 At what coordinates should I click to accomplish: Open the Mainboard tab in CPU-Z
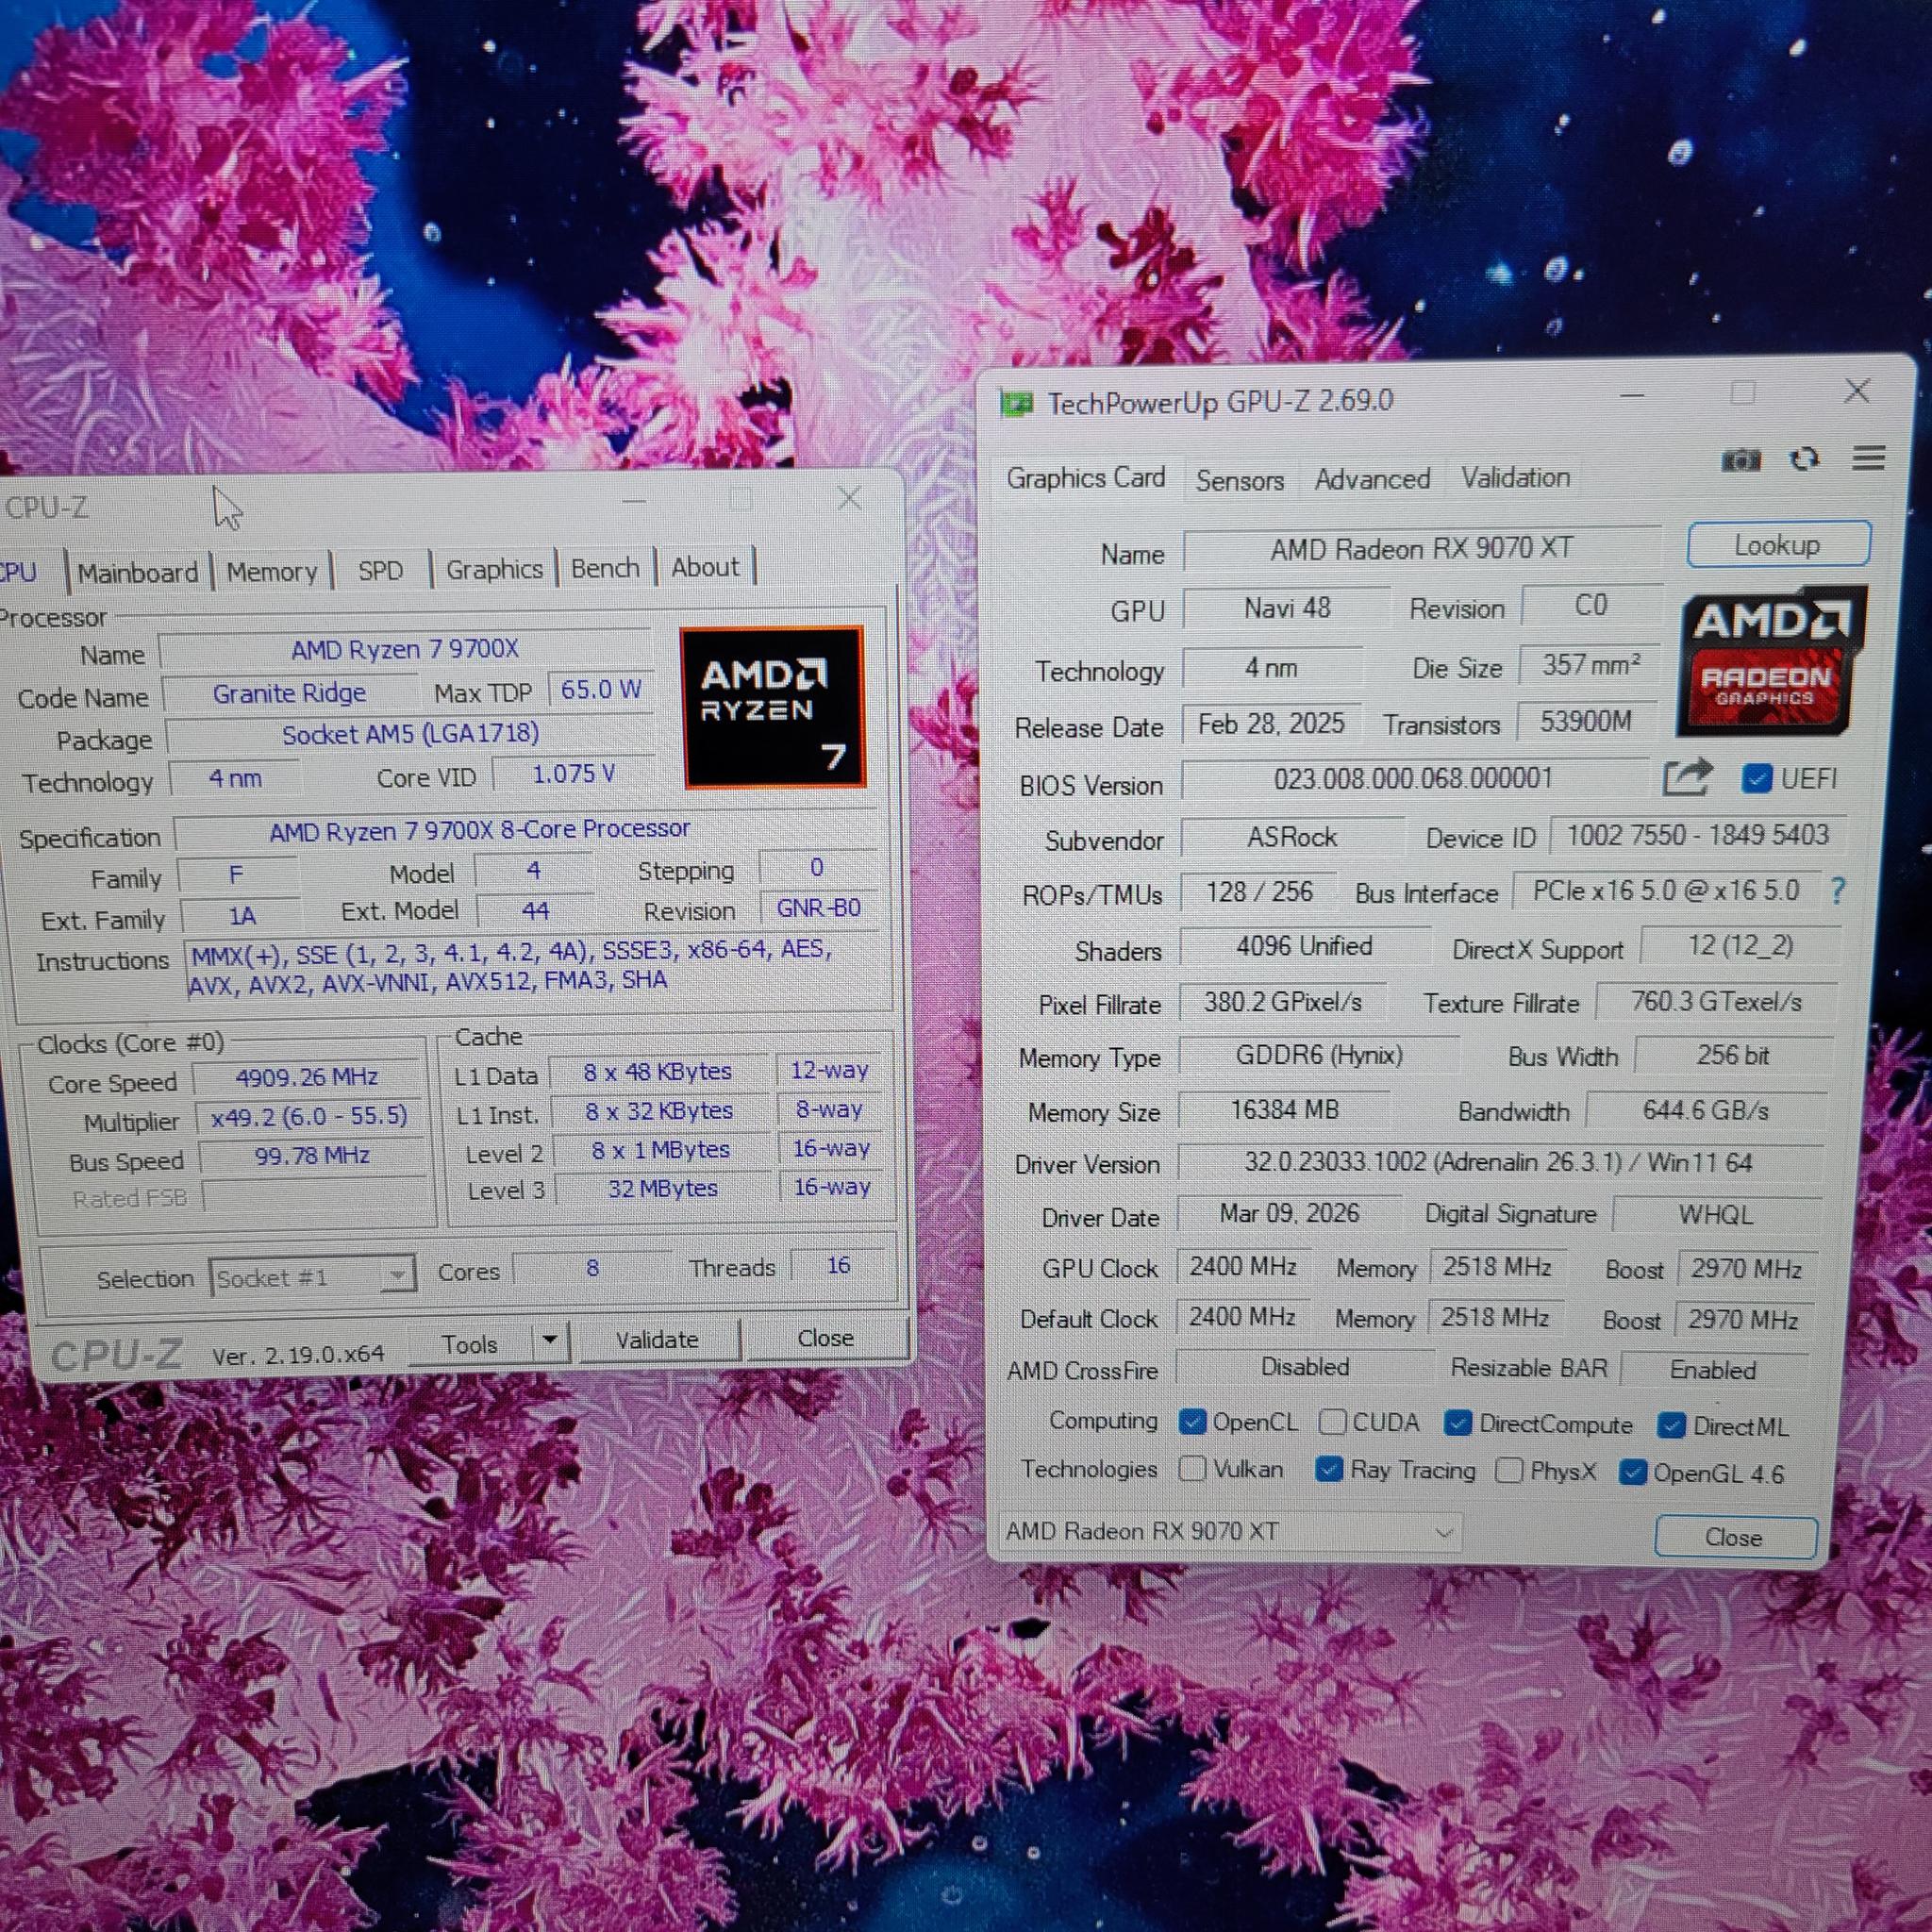coord(138,572)
